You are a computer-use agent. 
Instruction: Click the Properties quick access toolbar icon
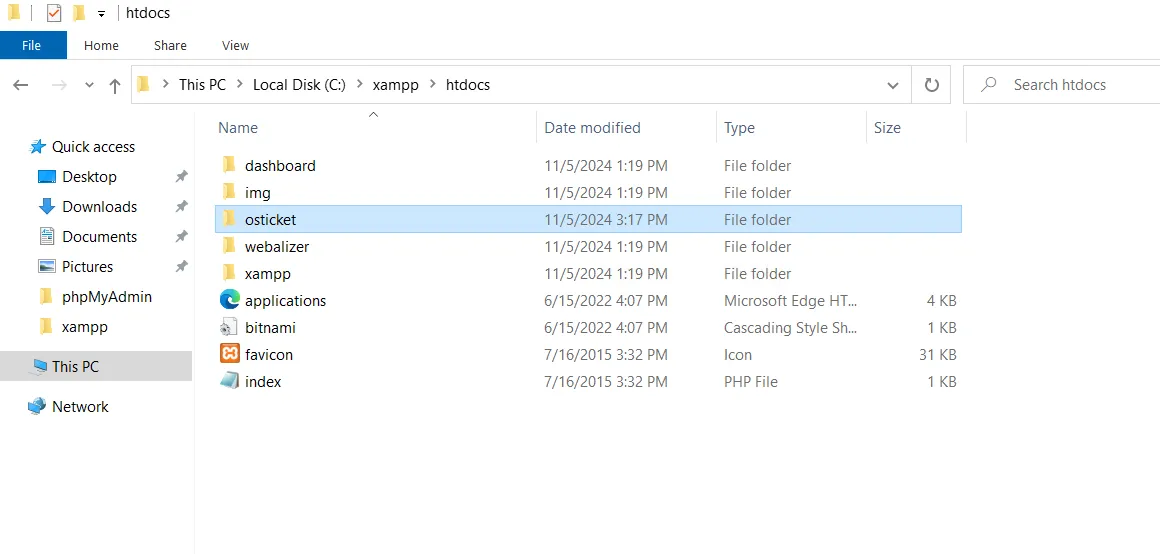click(x=54, y=13)
